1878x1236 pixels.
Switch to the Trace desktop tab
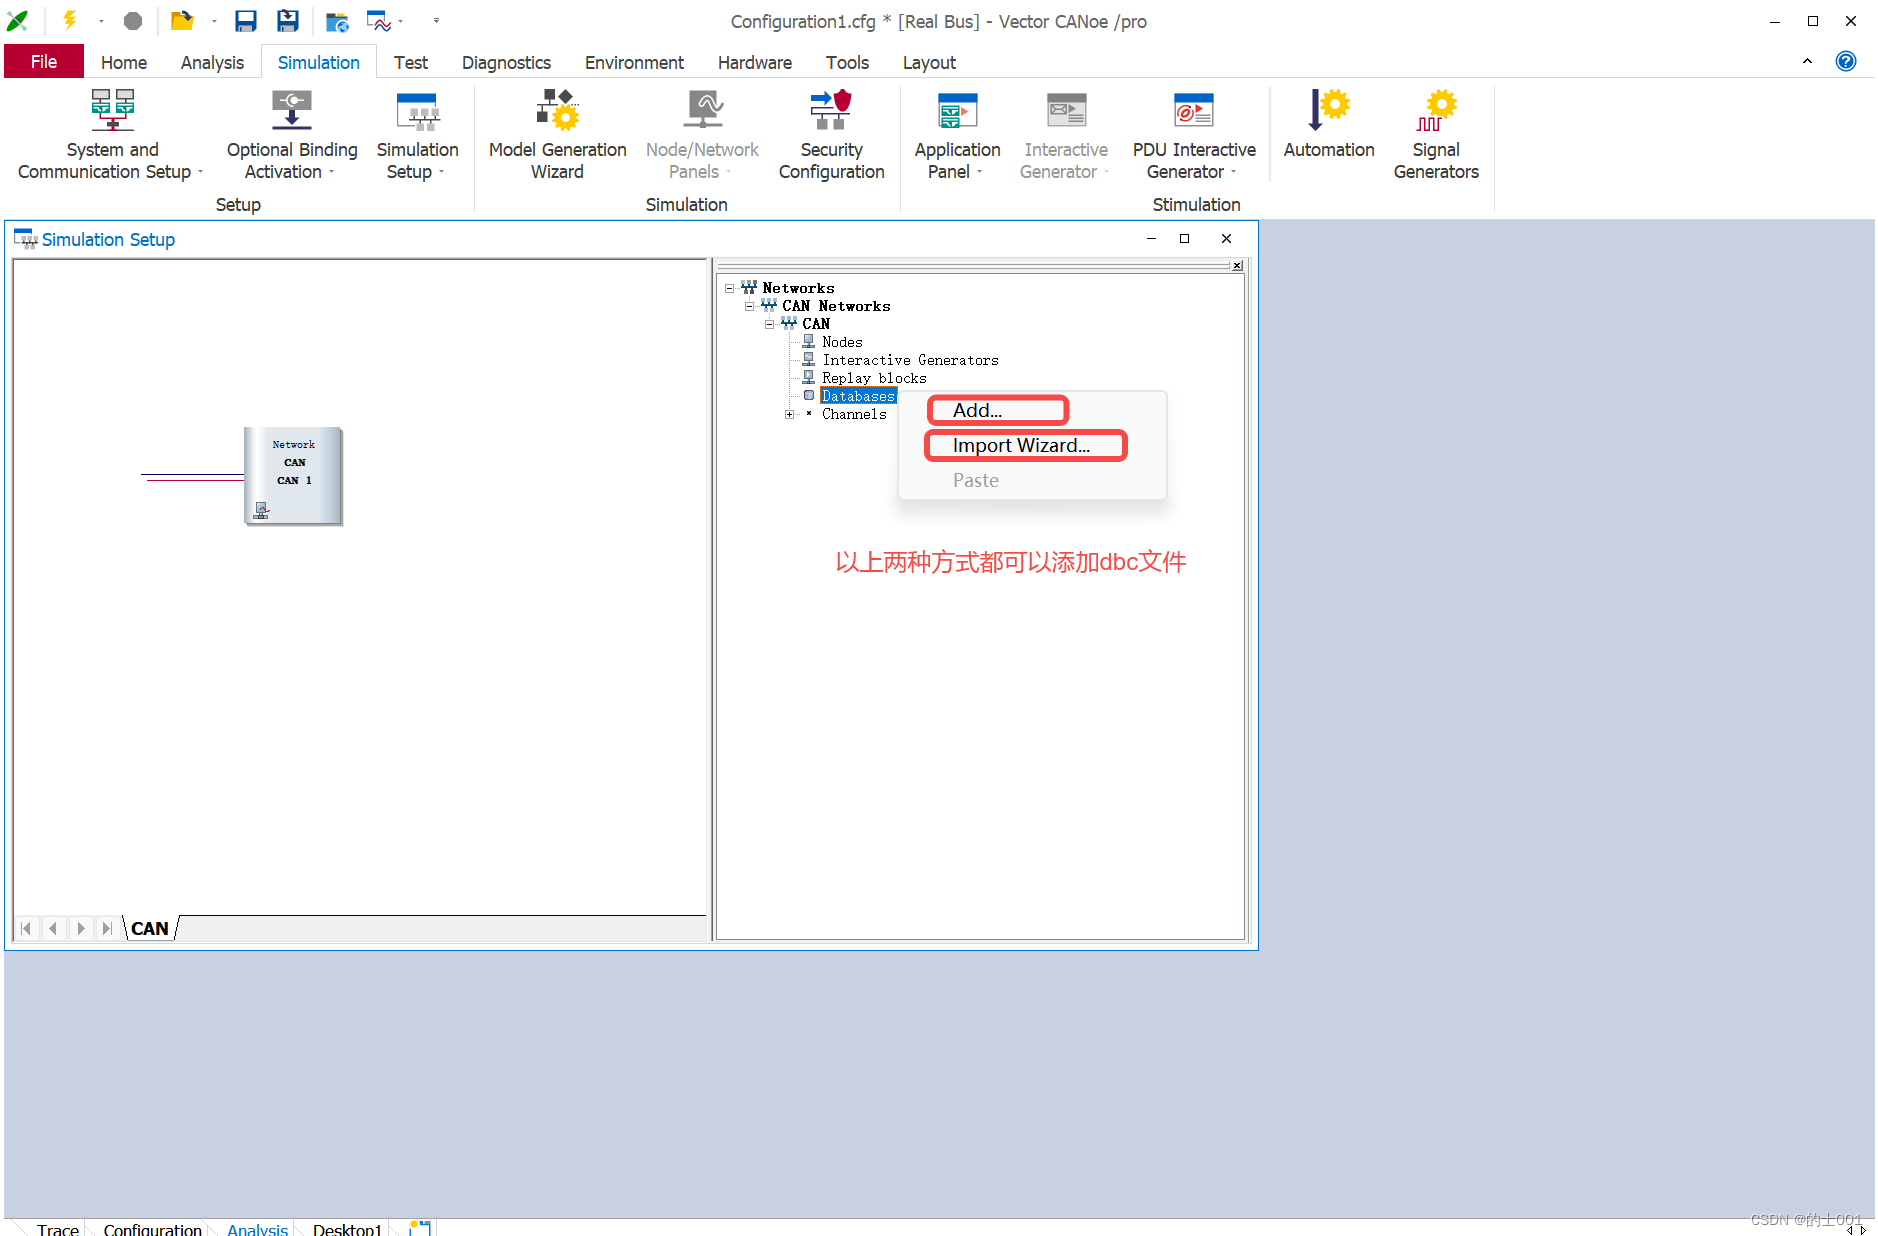coord(58,1229)
